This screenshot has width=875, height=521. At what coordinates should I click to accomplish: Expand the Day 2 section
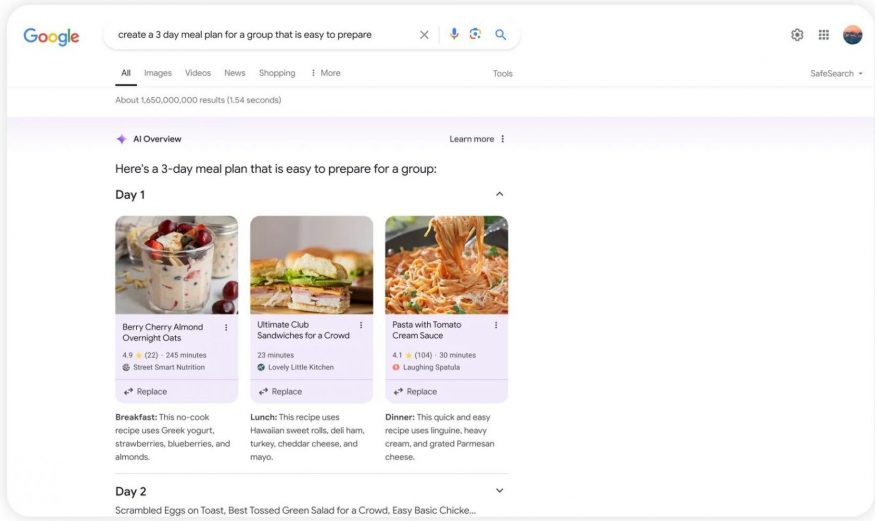500,491
